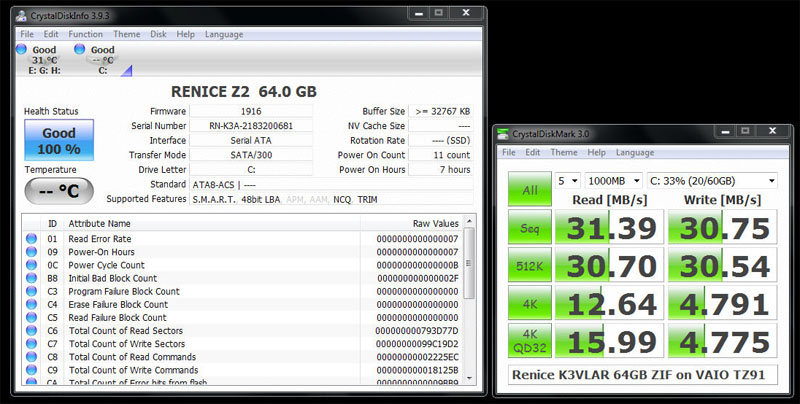The image size is (800, 404).
Task: Click 4K QD32 write result 4.775
Action: point(723,340)
